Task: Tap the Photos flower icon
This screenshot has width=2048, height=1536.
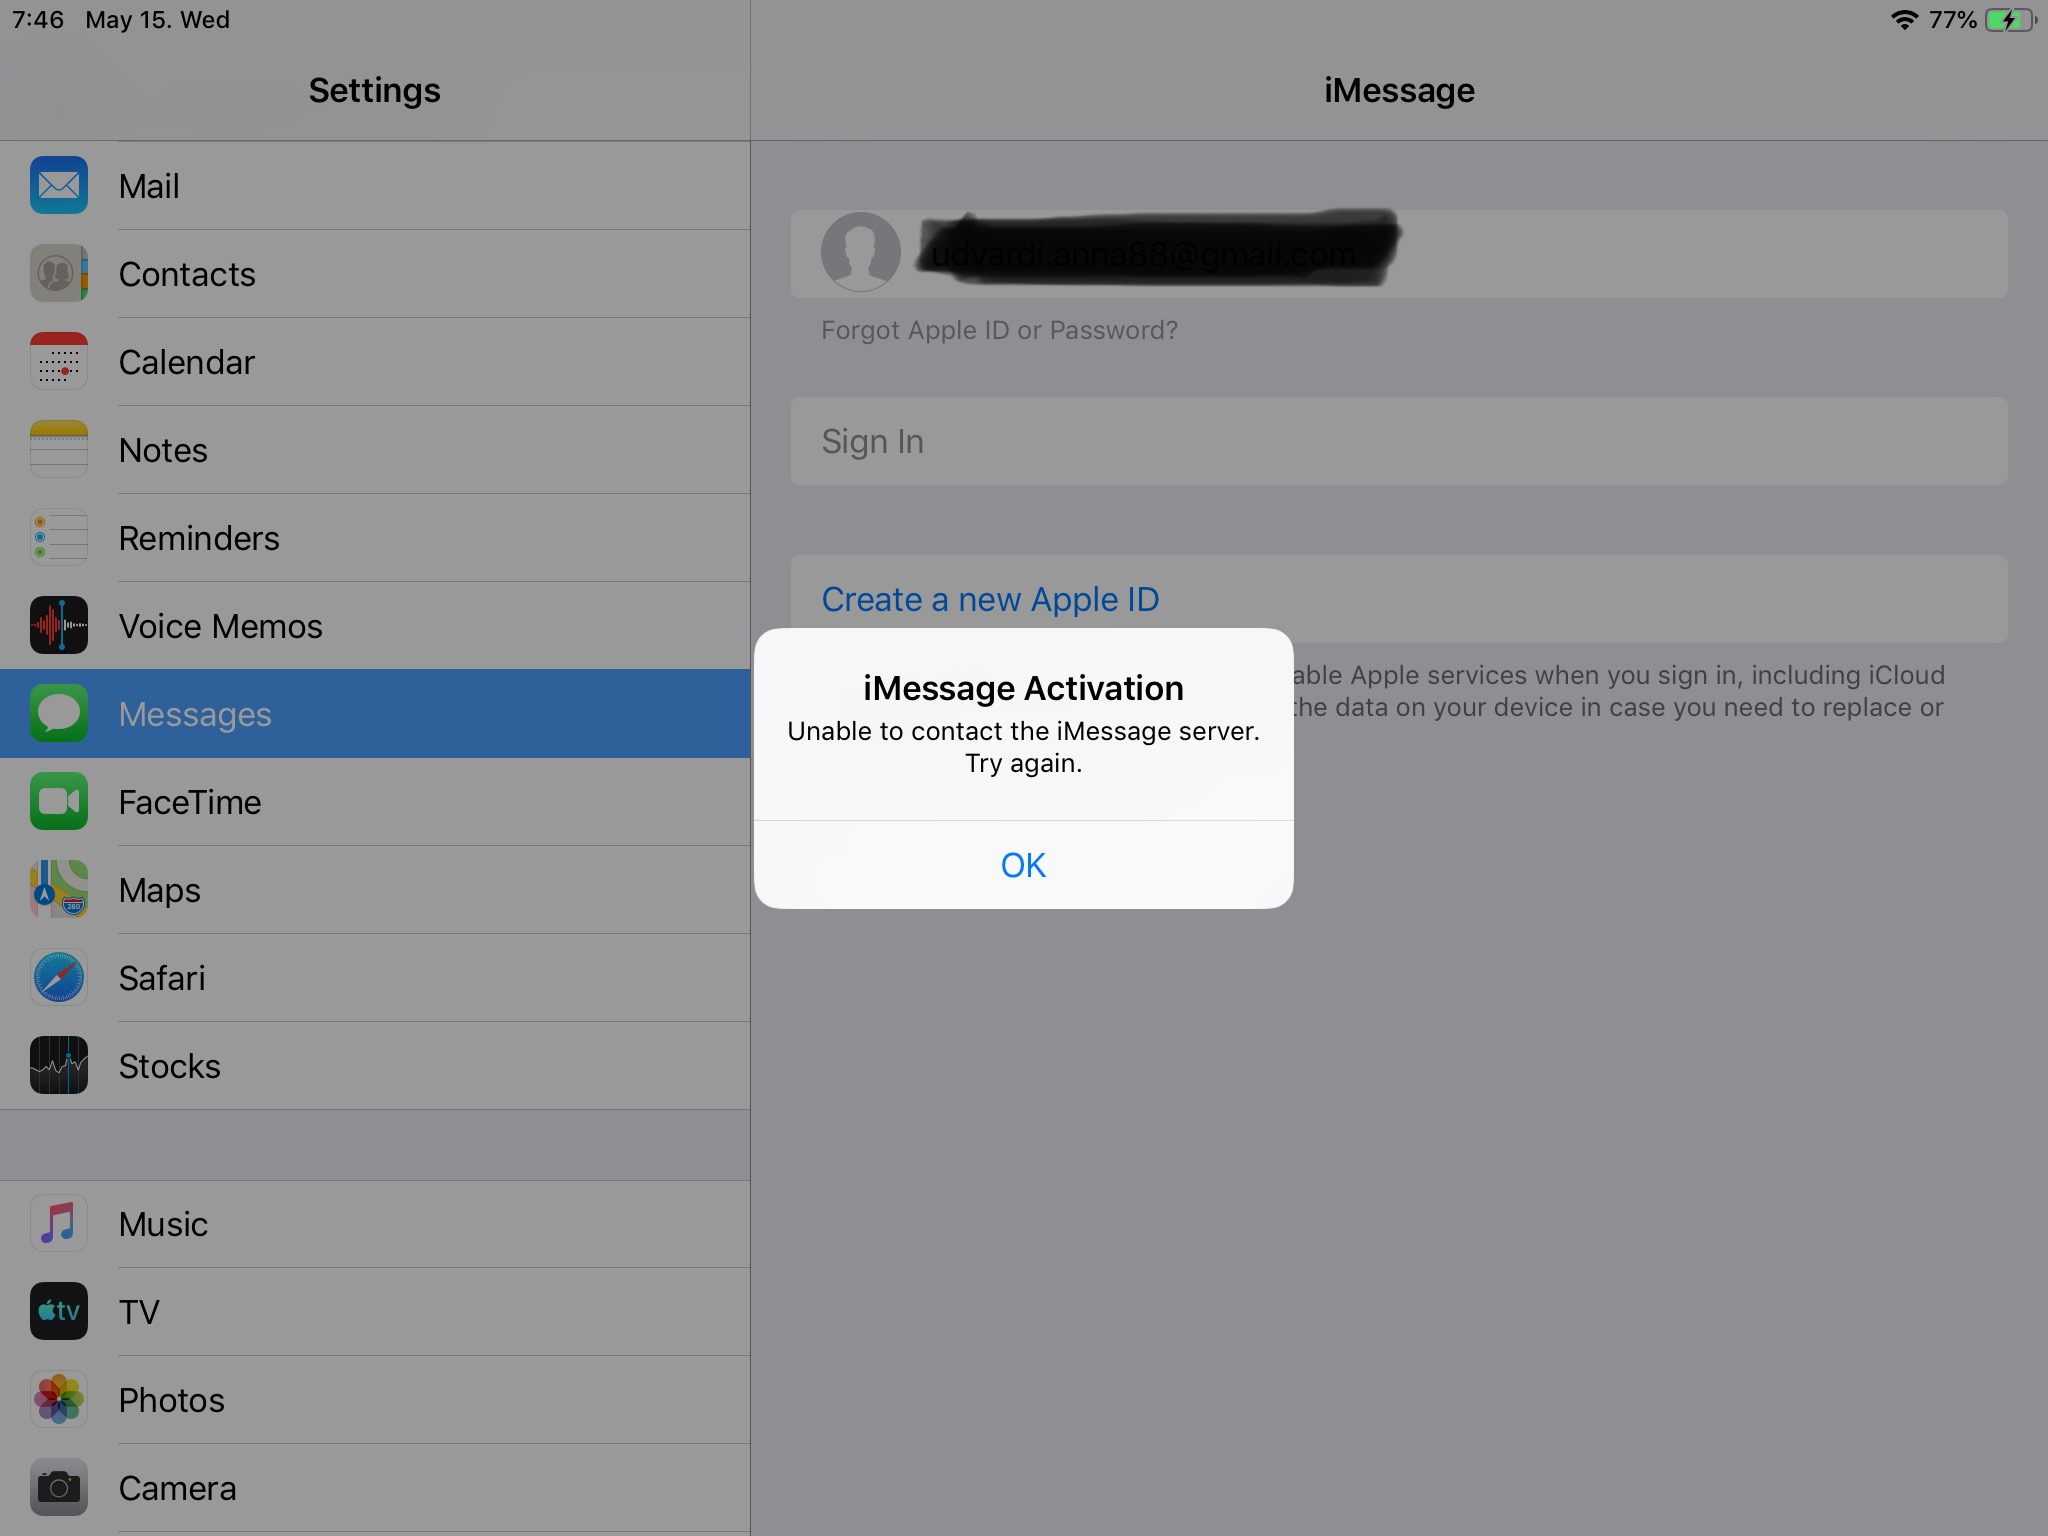Action: (x=59, y=1399)
